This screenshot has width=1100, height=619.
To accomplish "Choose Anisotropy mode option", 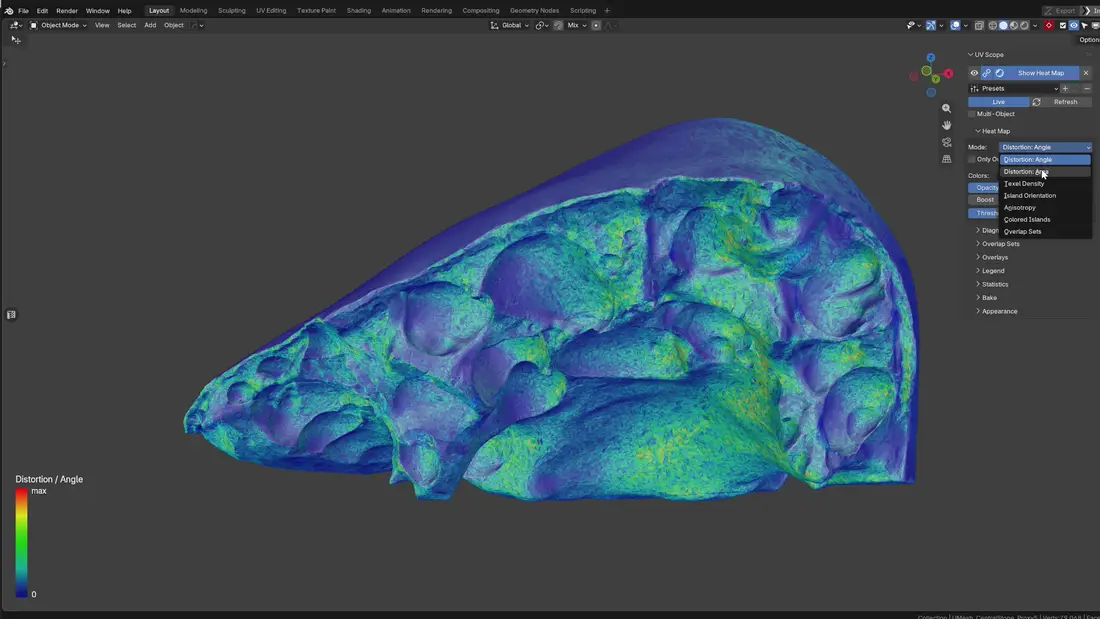I will 1045,208.
